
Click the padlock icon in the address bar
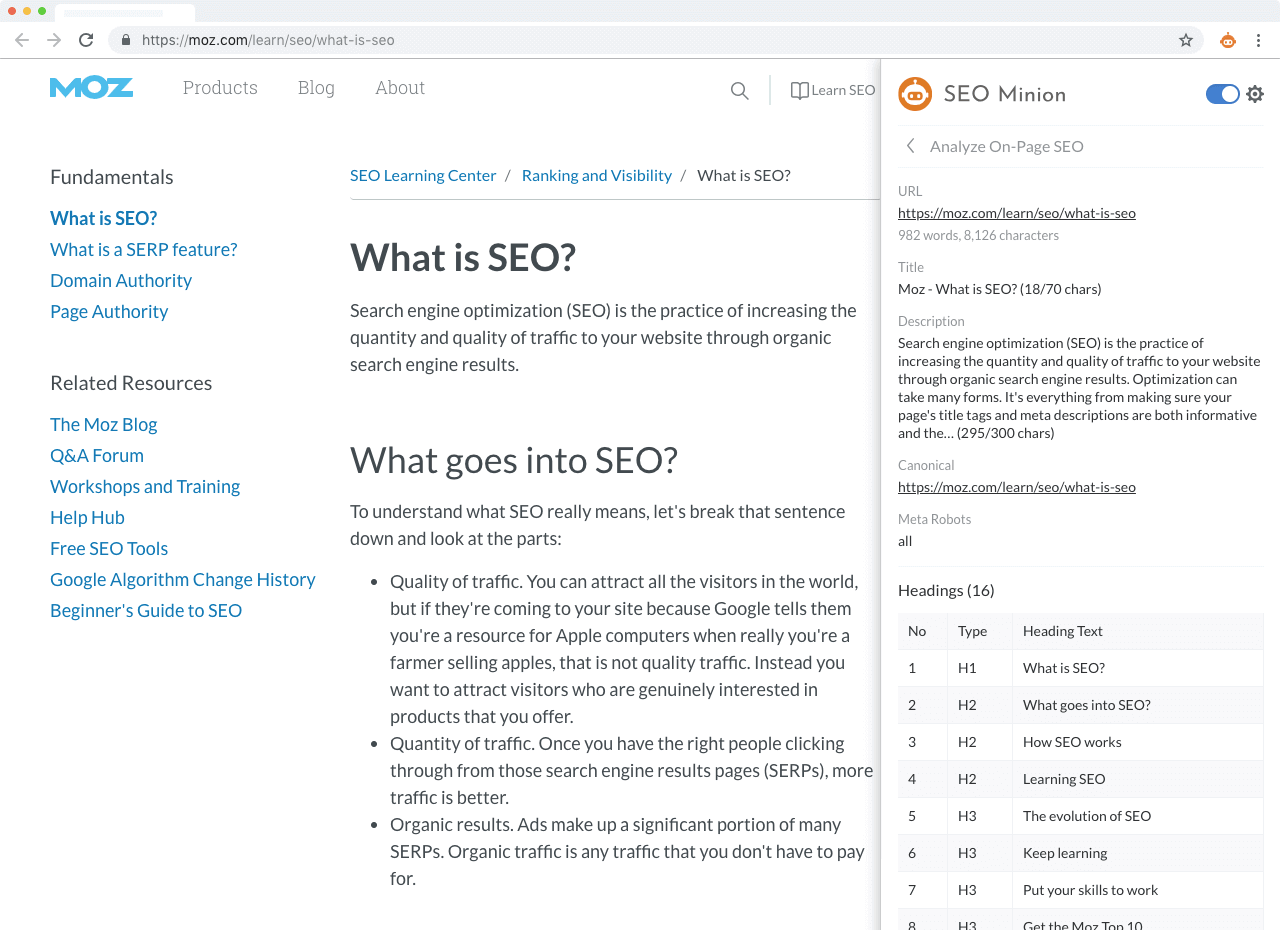point(125,40)
